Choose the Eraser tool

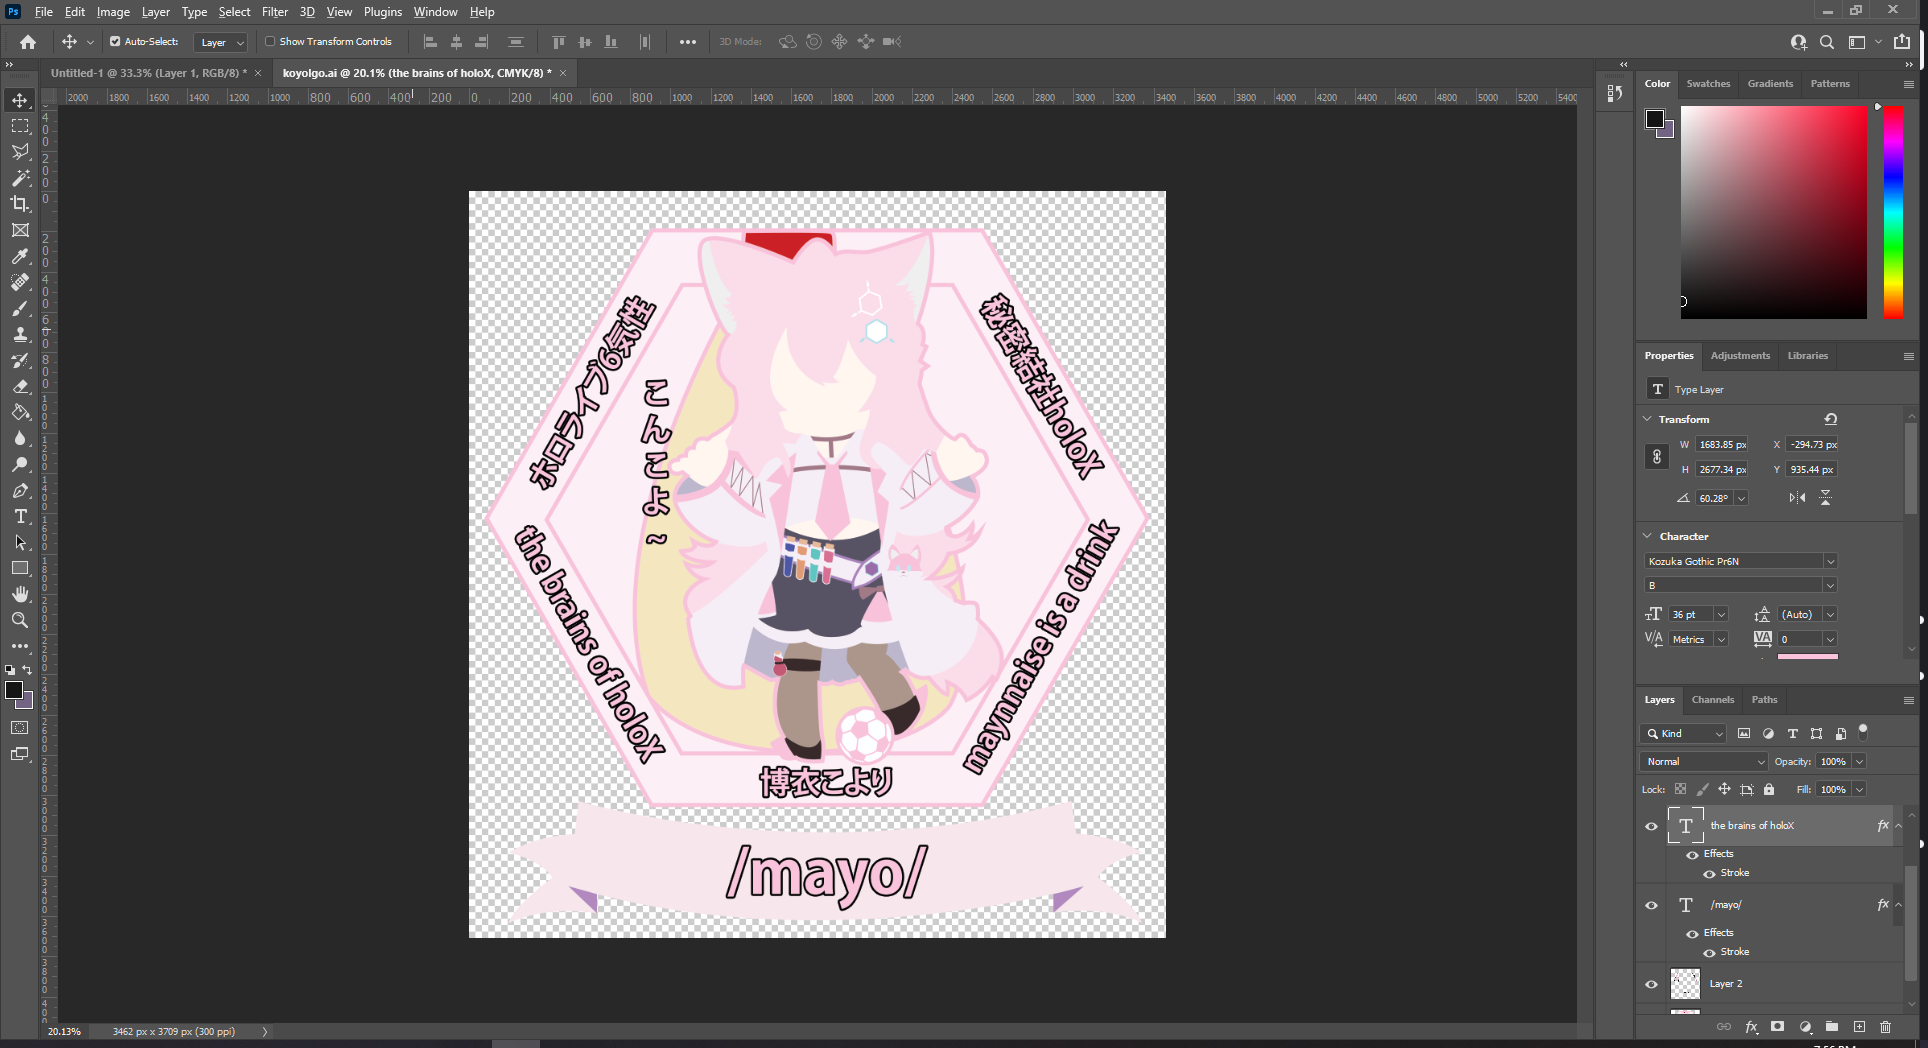[x=20, y=386]
